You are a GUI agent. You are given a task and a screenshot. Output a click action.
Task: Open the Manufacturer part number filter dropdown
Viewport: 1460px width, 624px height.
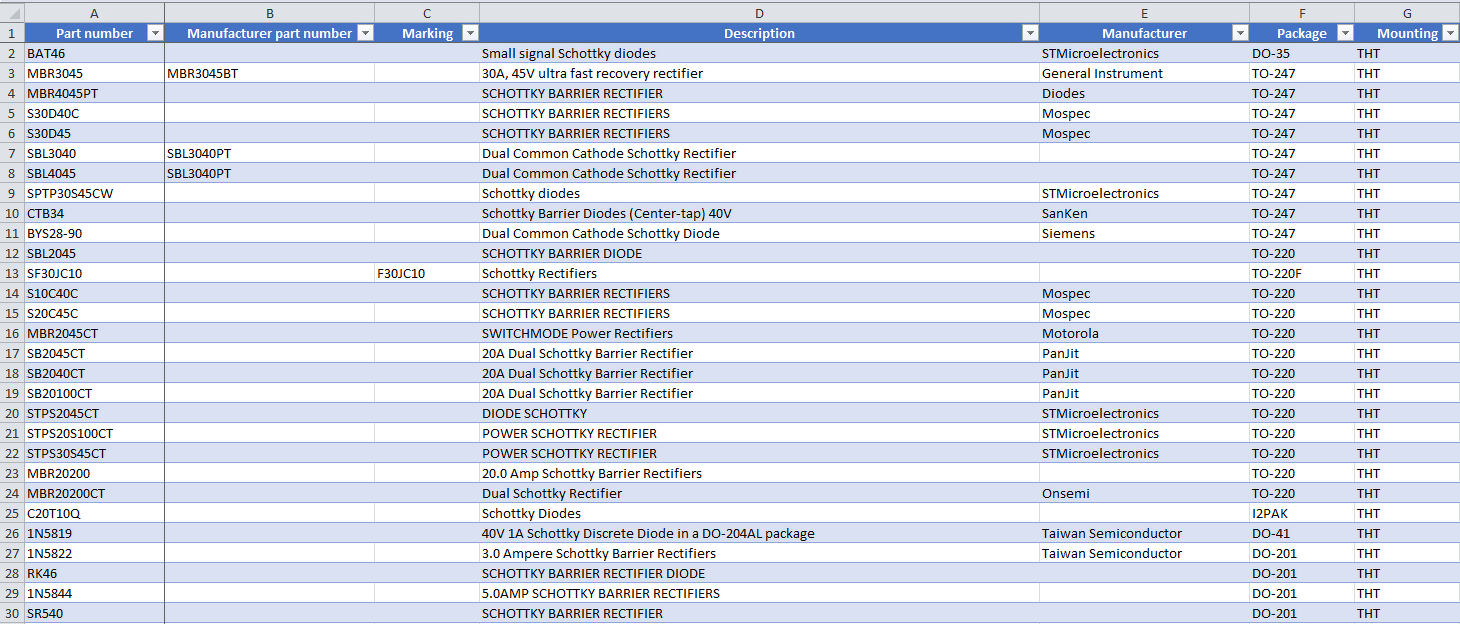coord(365,33)
